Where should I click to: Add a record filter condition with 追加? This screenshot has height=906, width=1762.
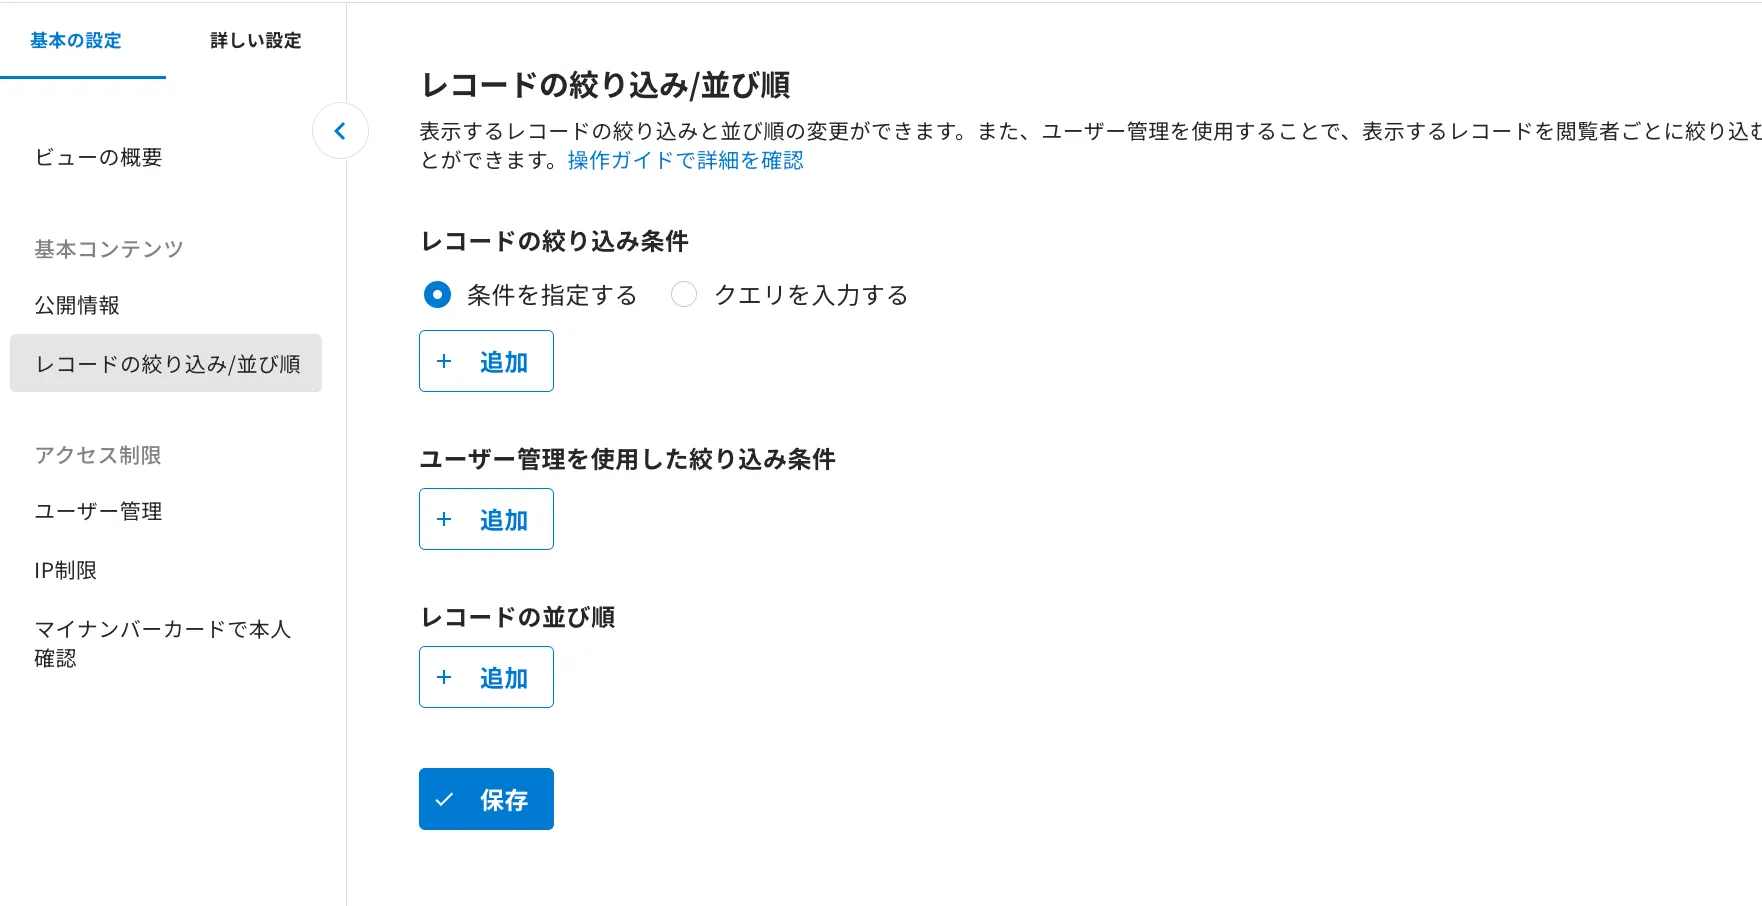486,361
